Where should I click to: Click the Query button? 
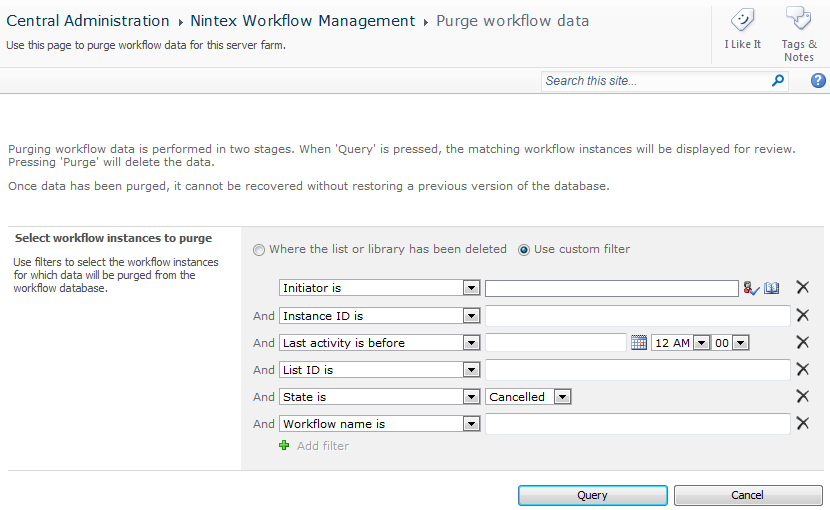pos(592,495)
